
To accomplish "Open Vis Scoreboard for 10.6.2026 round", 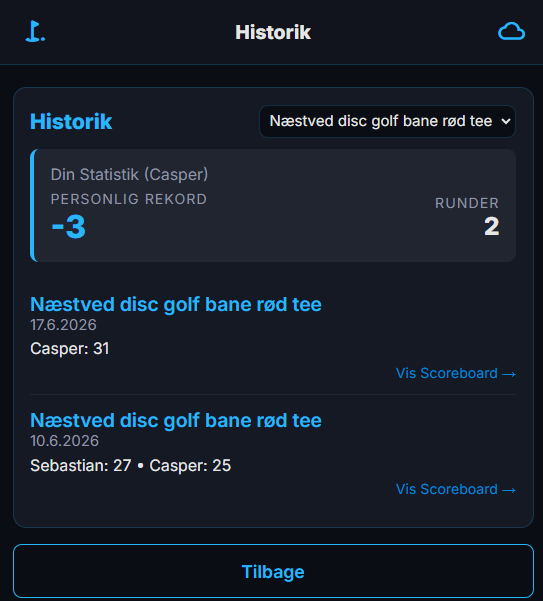I will click(x=456, y=489).
